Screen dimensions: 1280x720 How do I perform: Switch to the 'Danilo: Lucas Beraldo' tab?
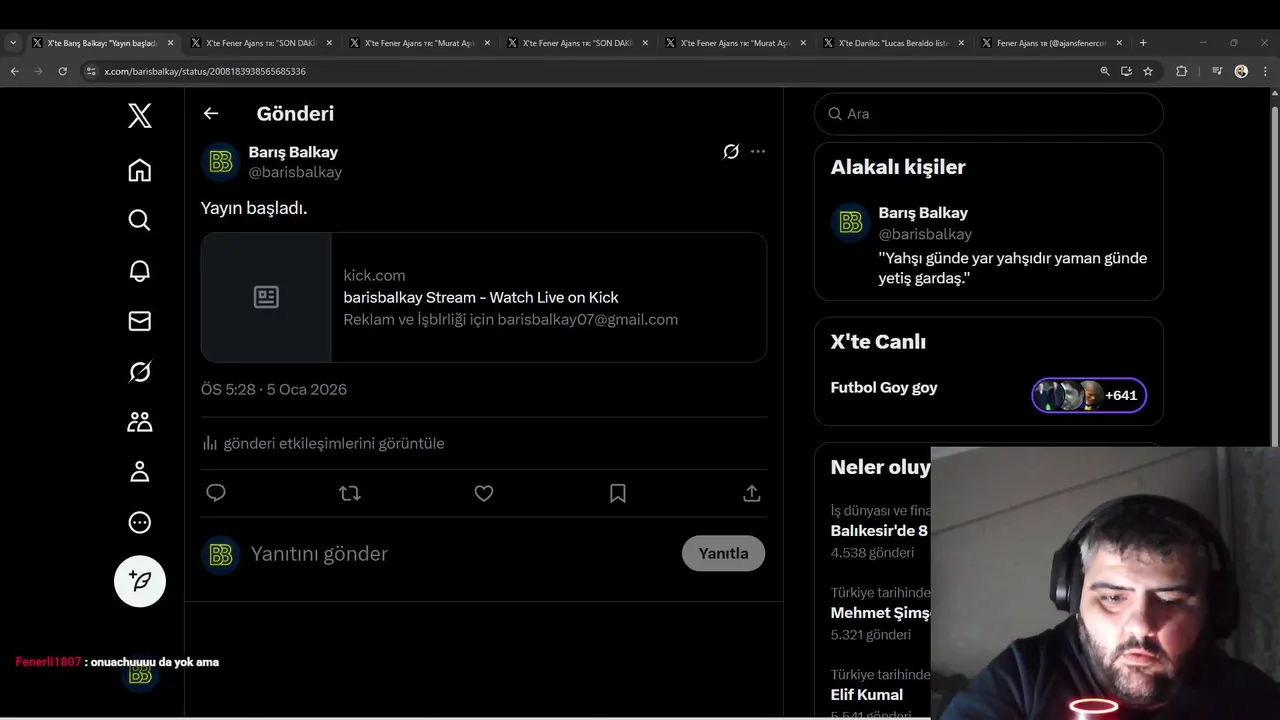(x=894, y=43)
